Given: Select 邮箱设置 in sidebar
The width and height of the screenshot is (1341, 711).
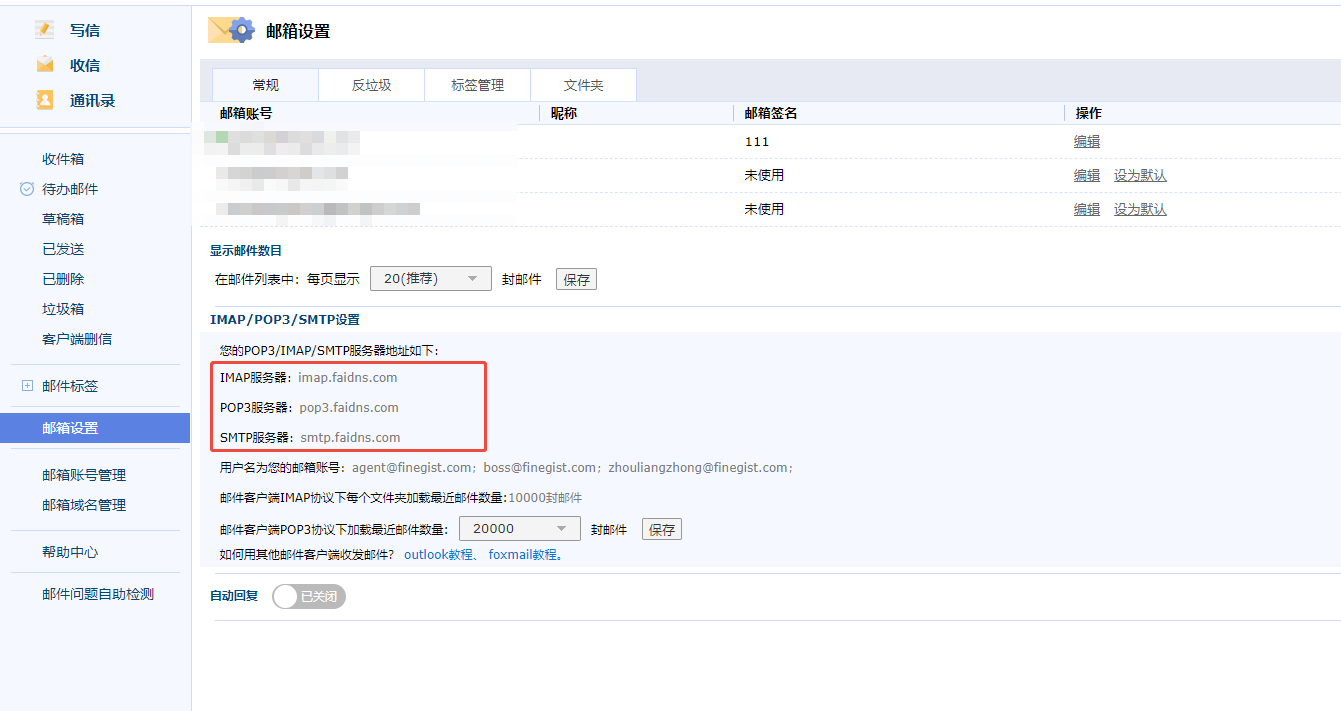Looking at the screenshot, I should point(95,428).
